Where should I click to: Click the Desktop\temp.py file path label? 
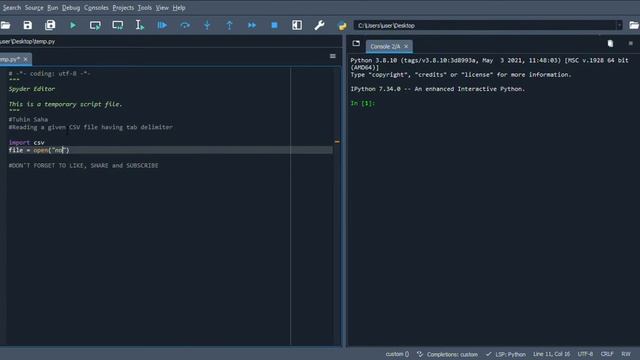point(27,42)
